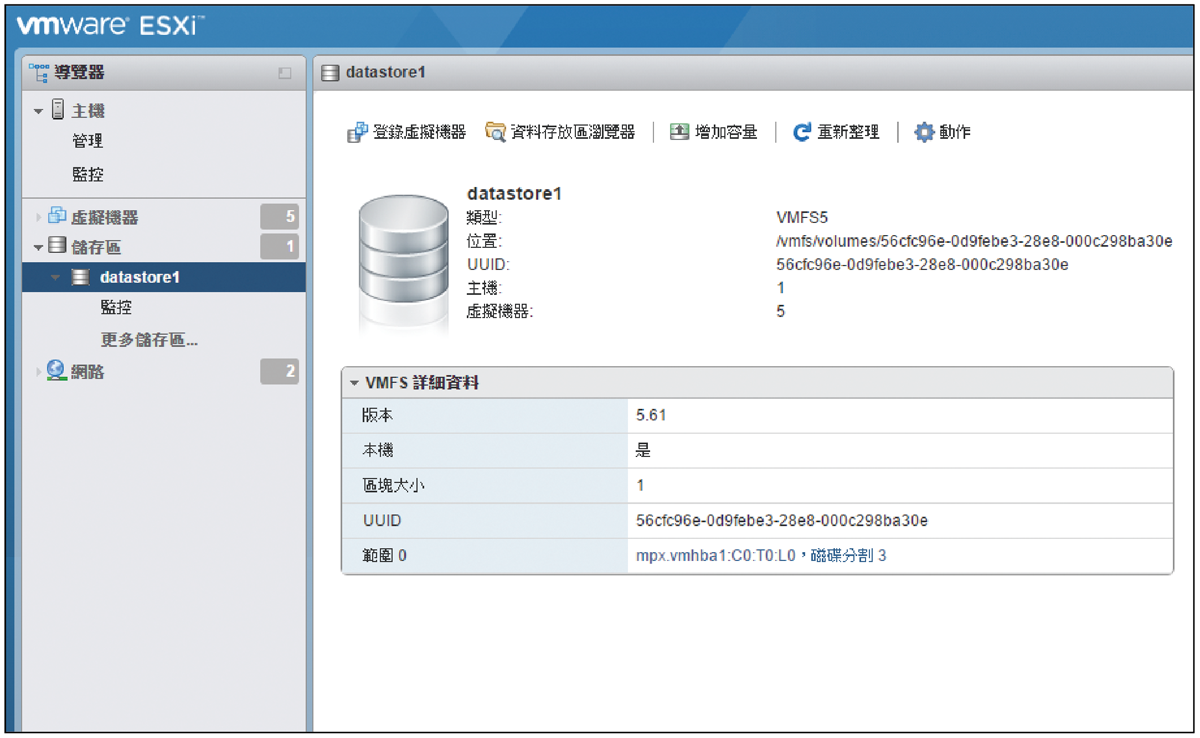Open 監控 (Monitor) under the host node
1200x738 pixels.
(x=87, y=174)
